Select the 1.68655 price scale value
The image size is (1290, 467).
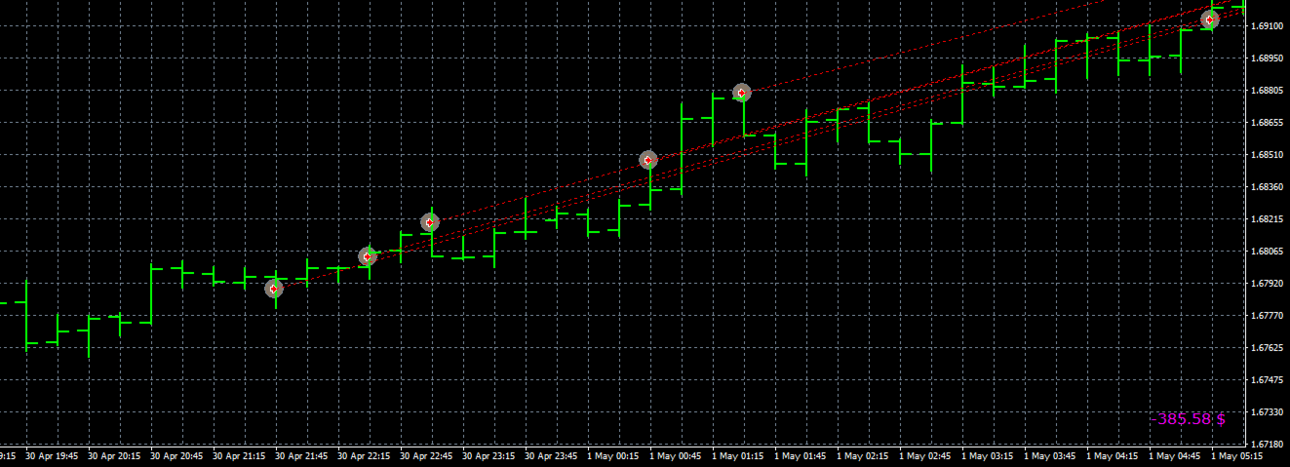(x=1267, y=122)
